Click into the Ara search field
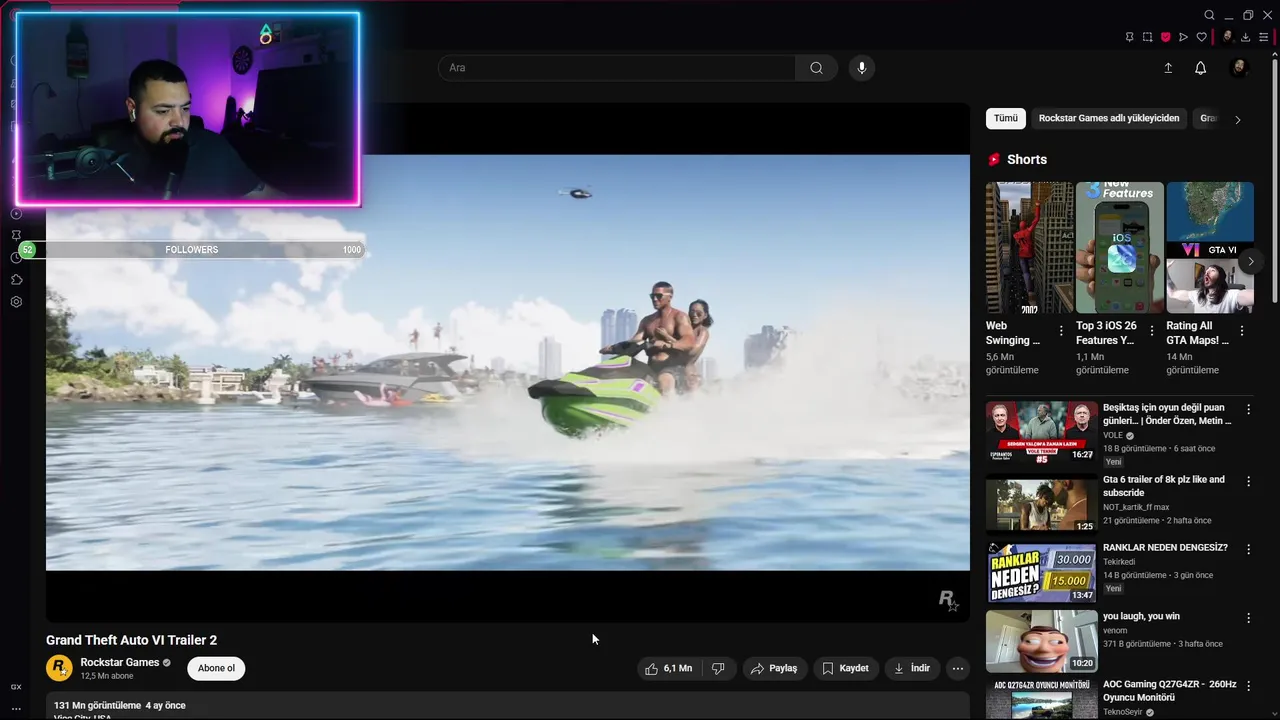 pyautogui.click(x=617, y=68)
